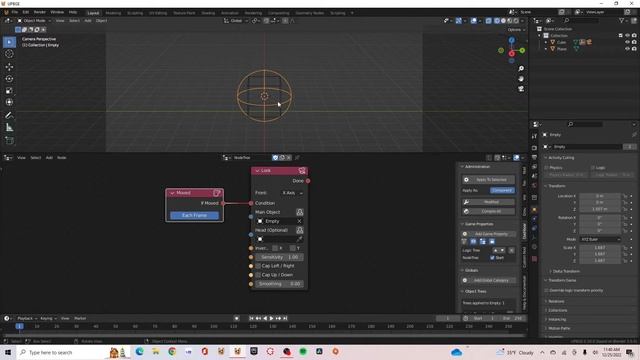Expand the Collections section
This screenshot has width=640, height=360.
click(x=556, y=311)
